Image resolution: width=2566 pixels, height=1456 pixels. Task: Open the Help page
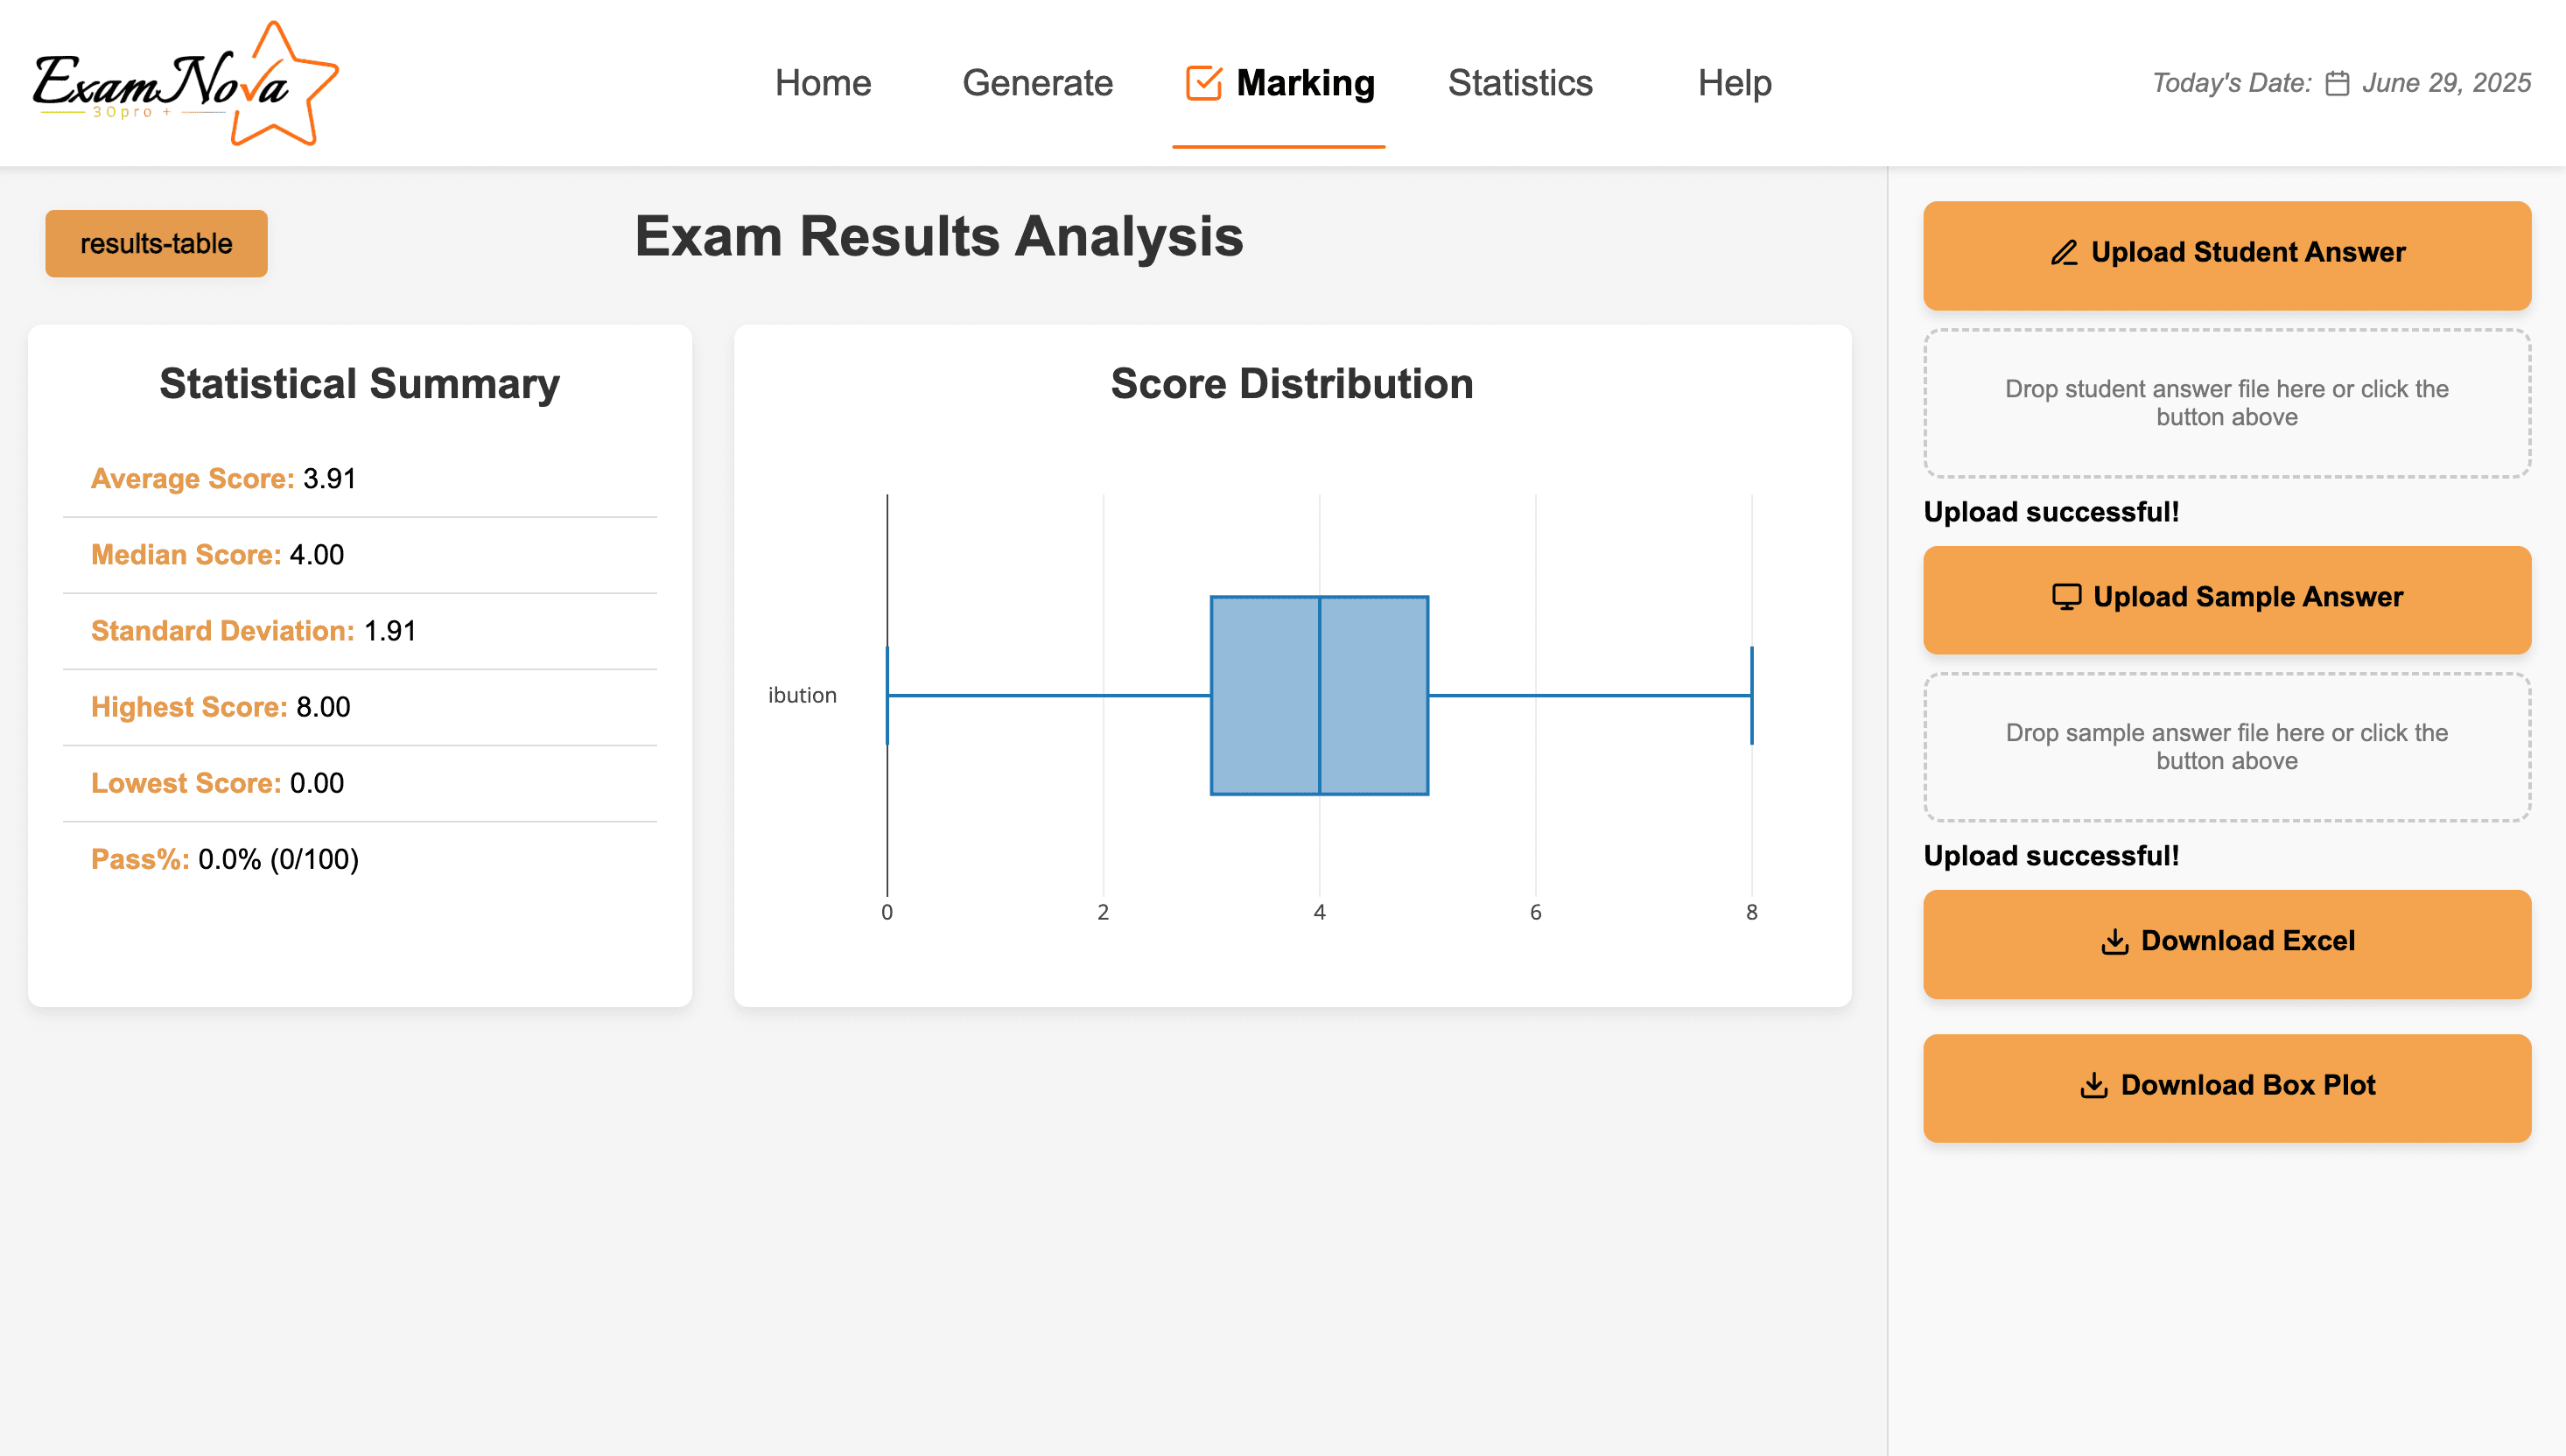coord(1734,83)
